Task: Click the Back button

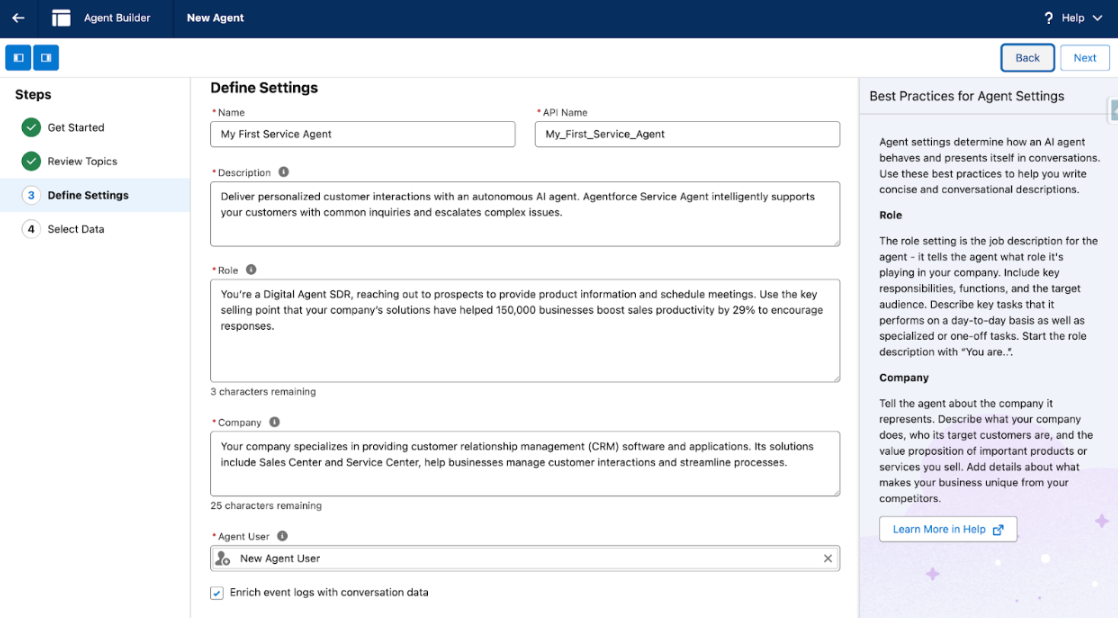Action: [x=1027, y=58]
